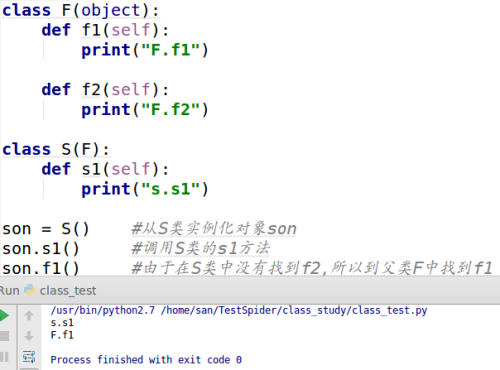
Task: Click the print("F.f1") statement
Action: coord(145,50)
